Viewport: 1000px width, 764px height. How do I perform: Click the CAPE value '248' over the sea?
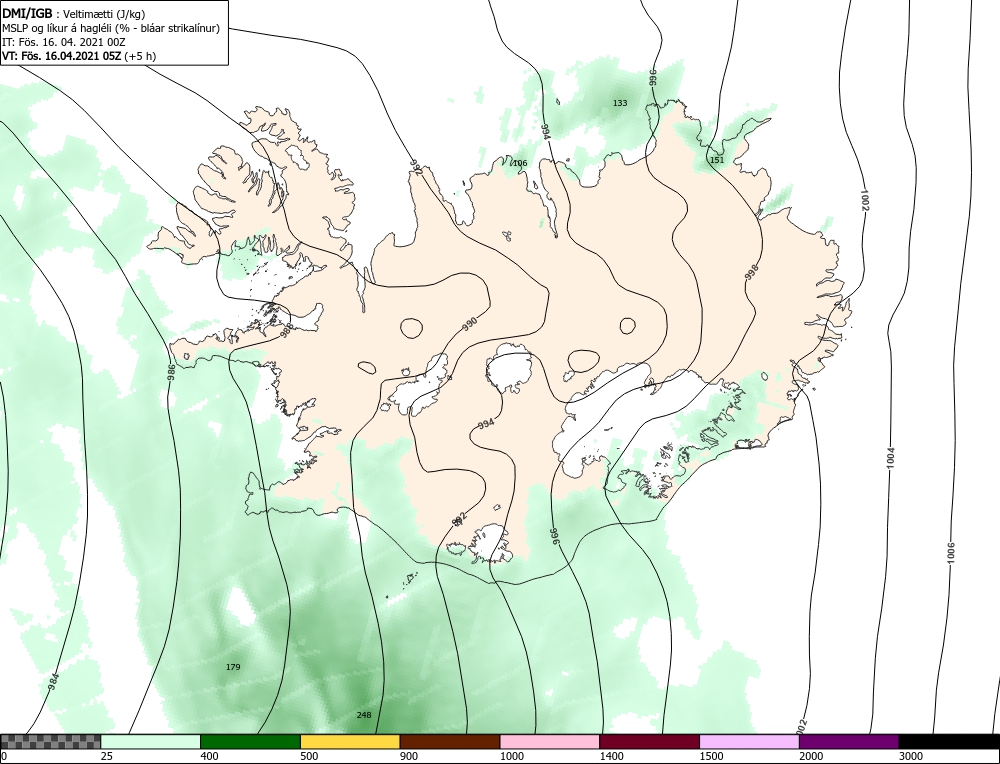(x=364, y=715)
